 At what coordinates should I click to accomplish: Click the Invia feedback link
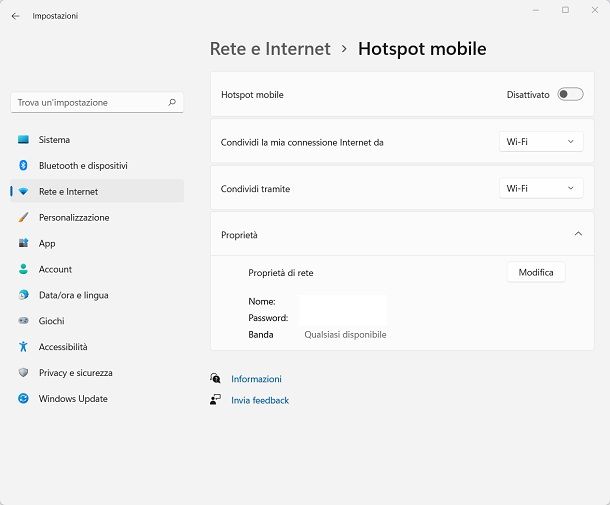(259, 400)
